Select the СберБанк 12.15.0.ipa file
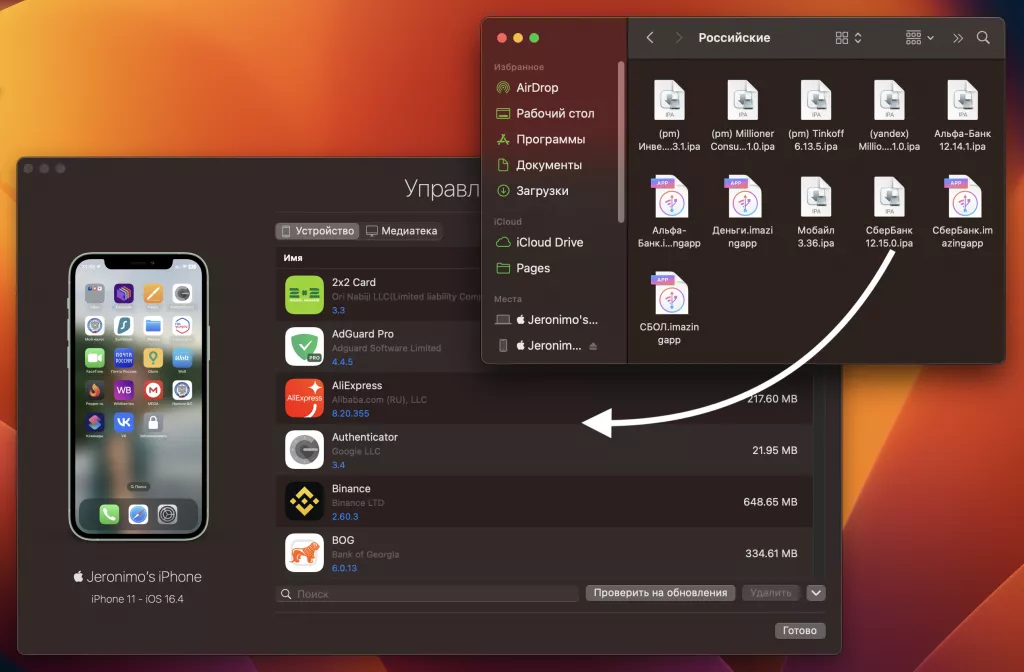The height and width of the screenshot is (672, 1024). [889, 198]
